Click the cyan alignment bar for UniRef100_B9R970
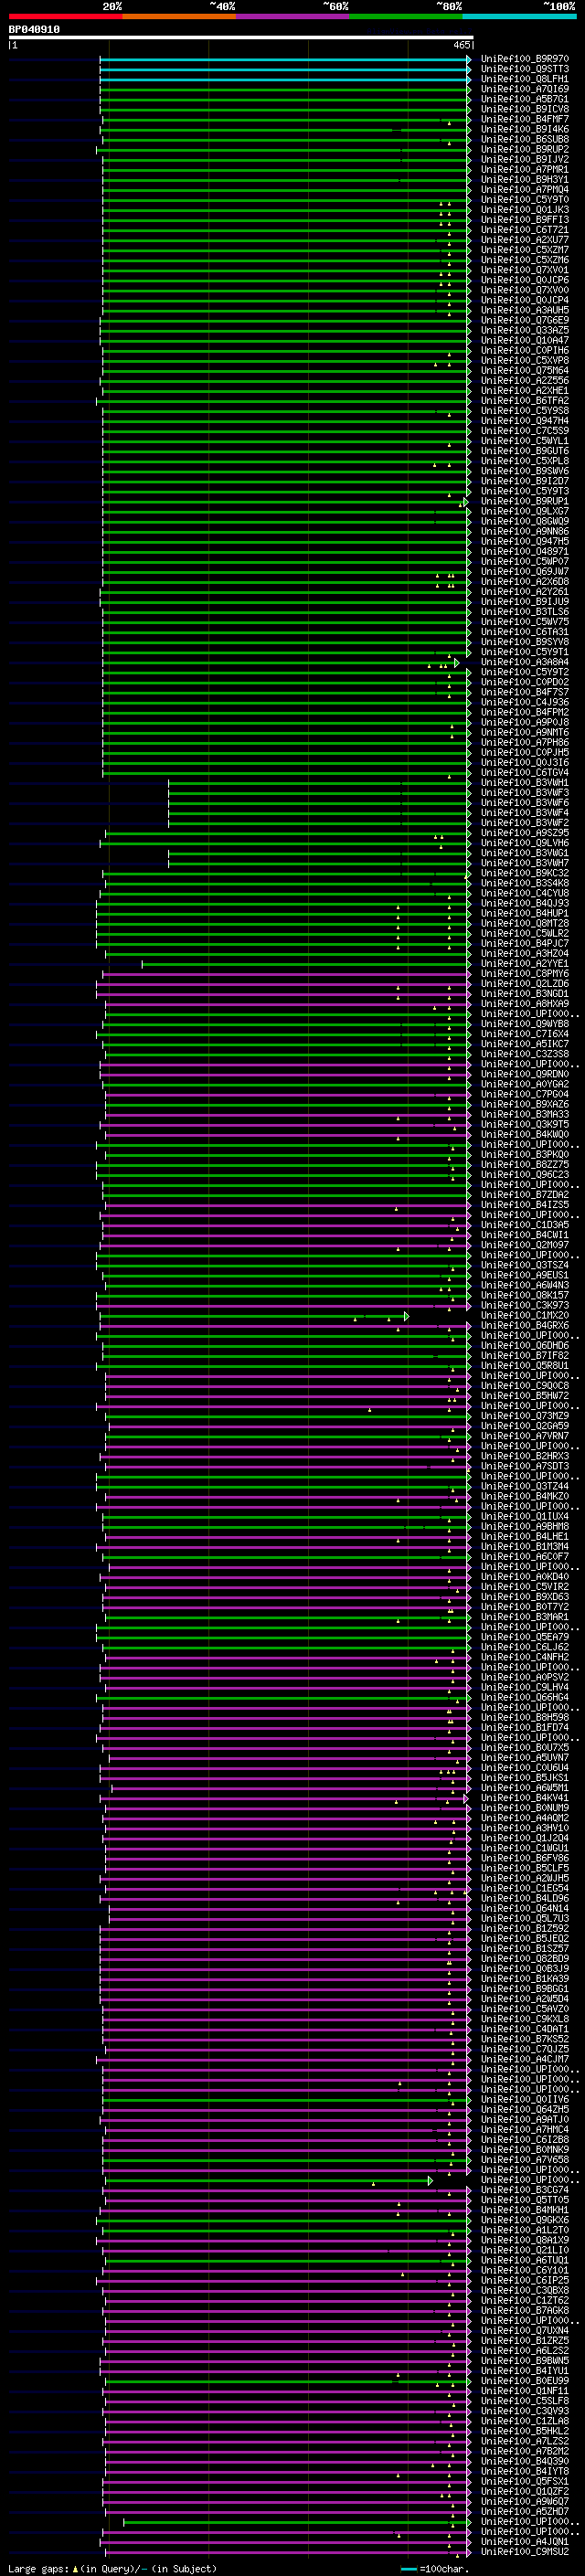 [x=285, y=60]
